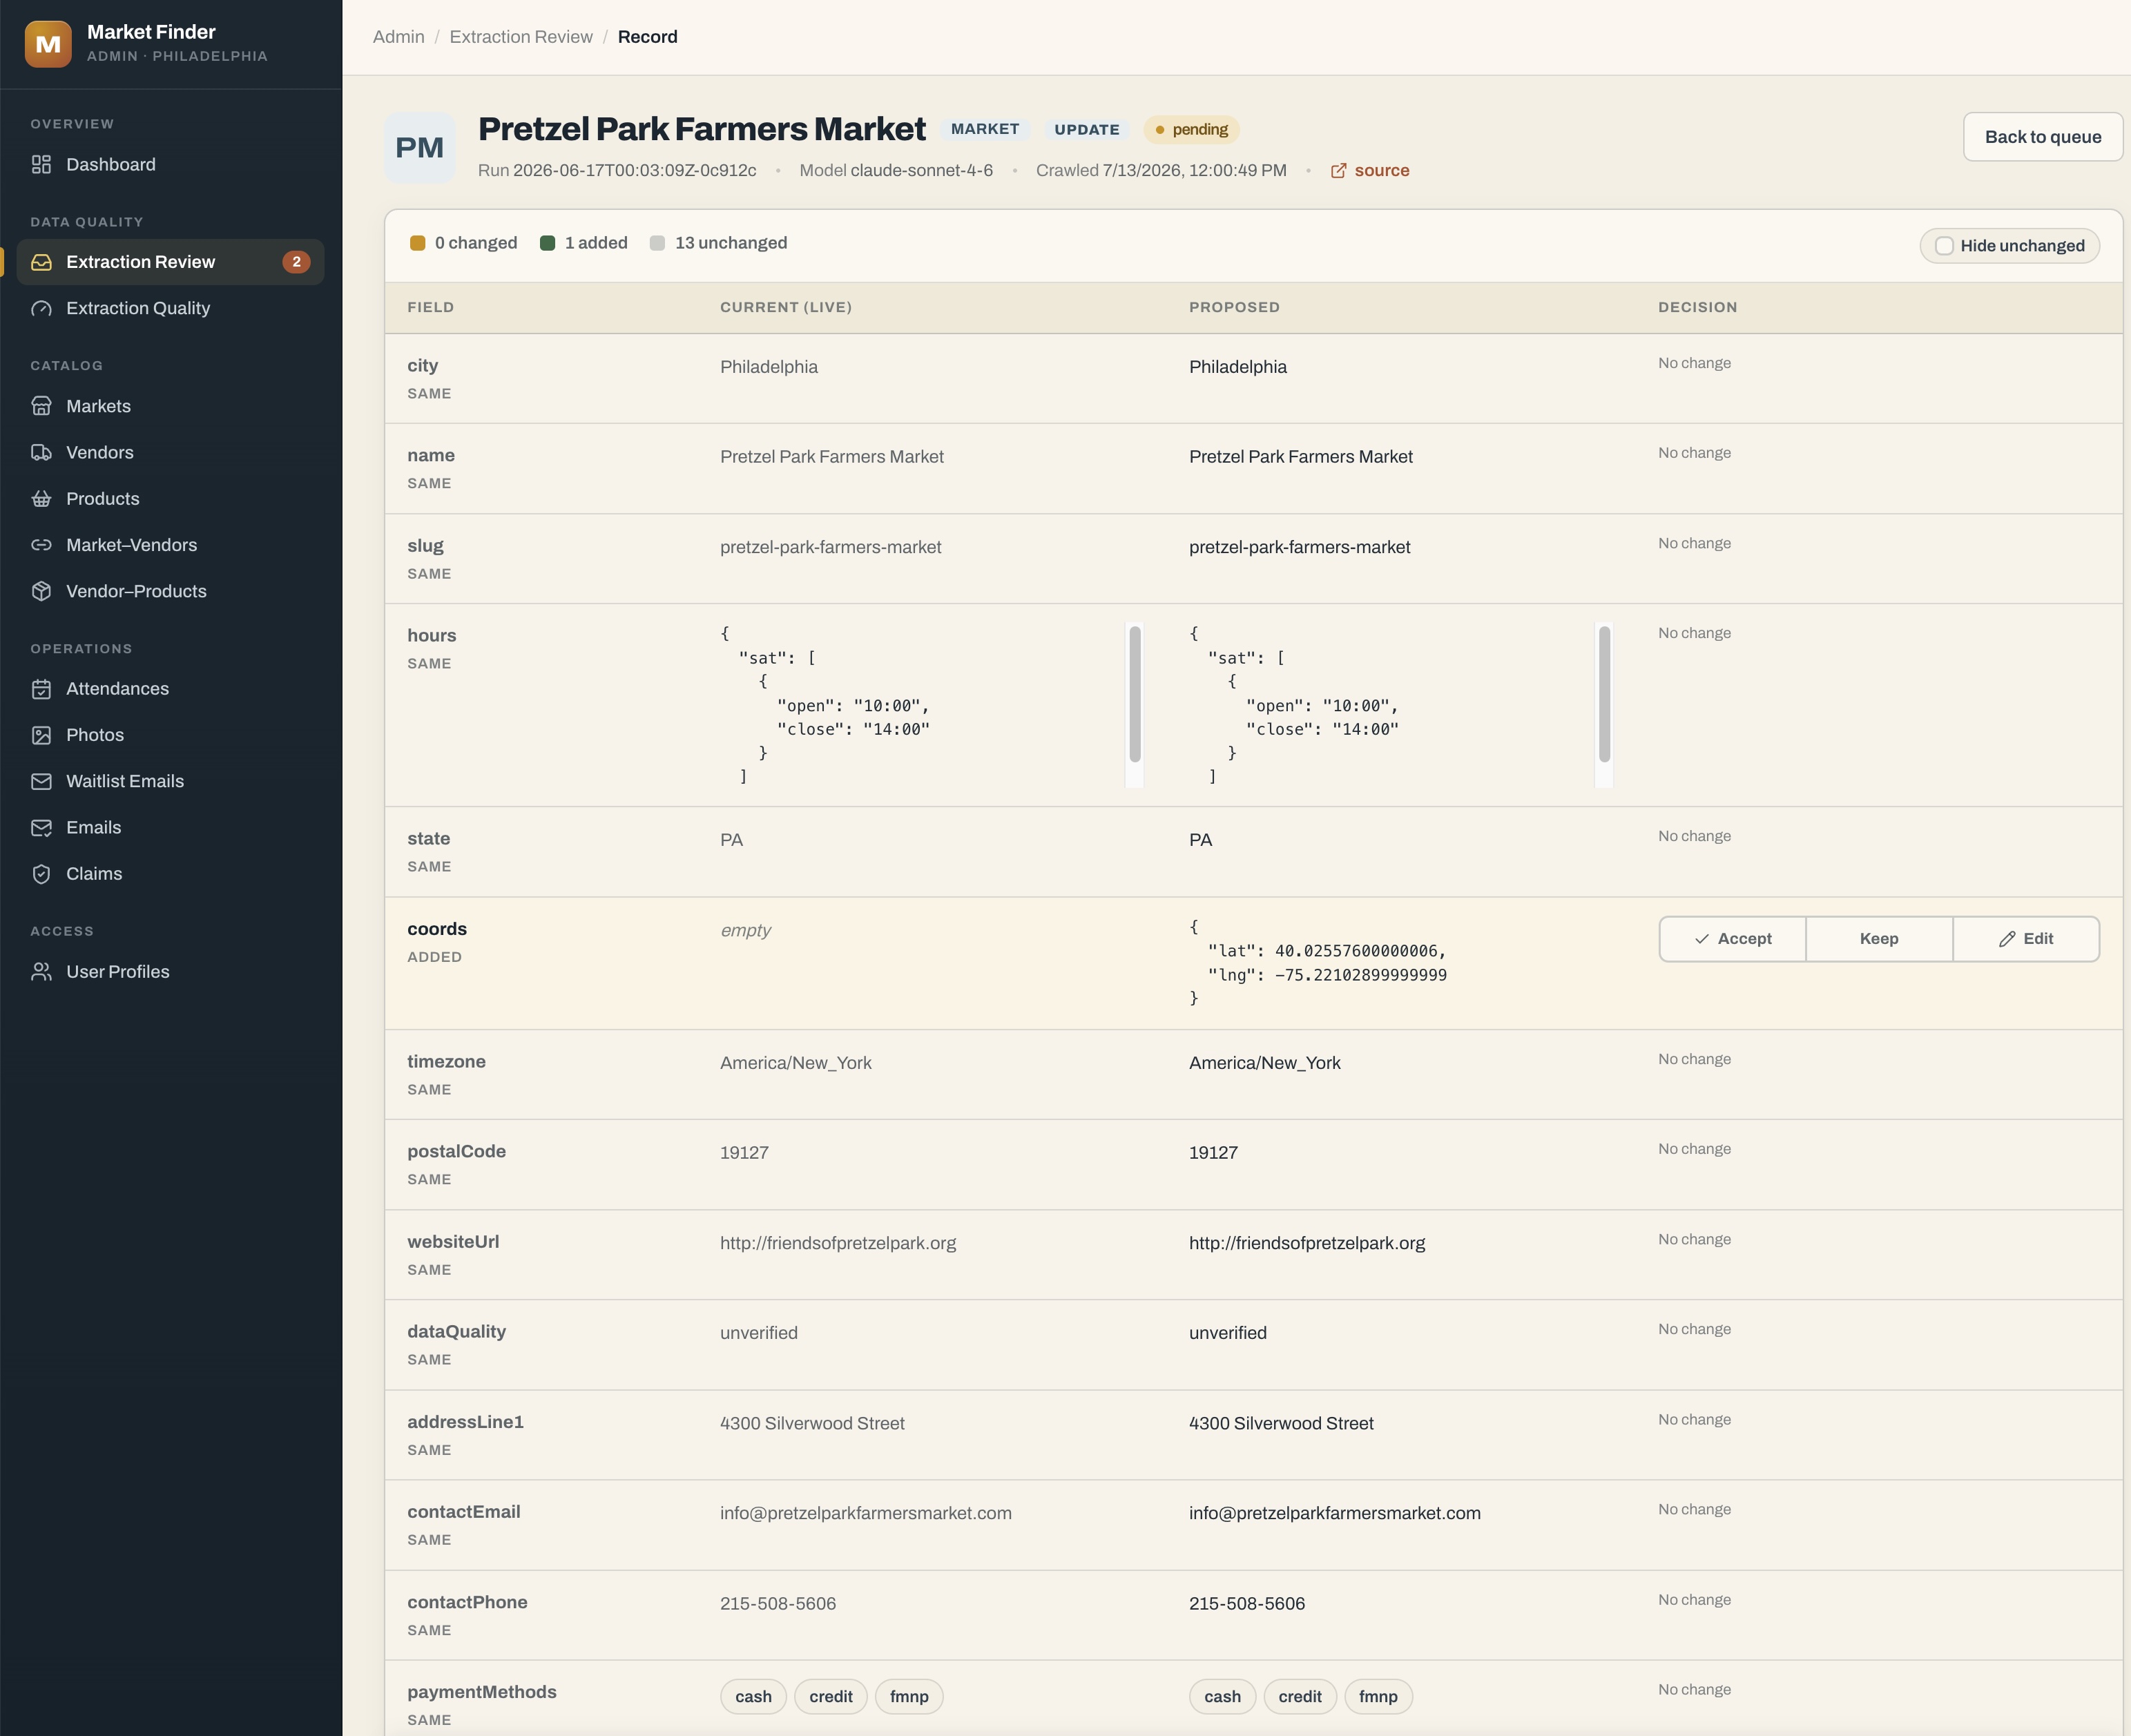The height and width of the screenshot is (1736, 2131).
Task: Click the Markets storefront icon
Action: pyautogui.click(x=41, y=406)
